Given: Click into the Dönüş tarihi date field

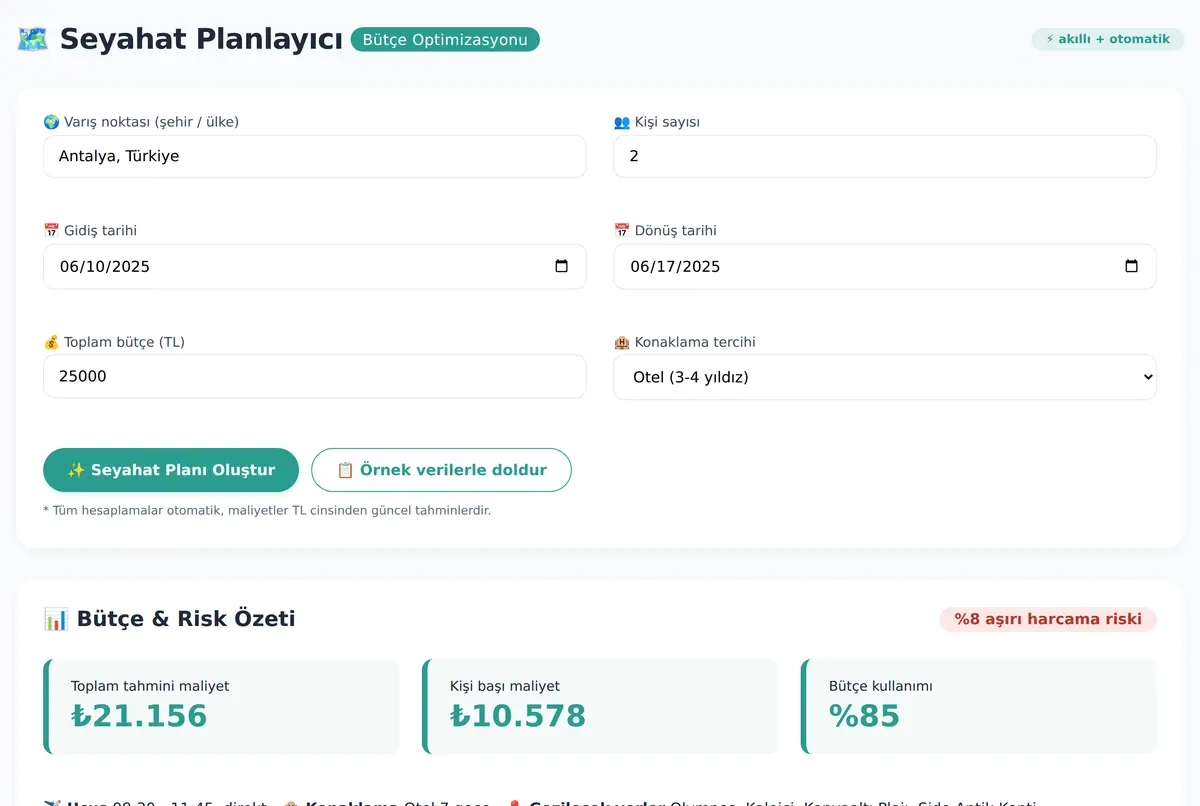Looking at the screenshot, I should pos(885,267).
